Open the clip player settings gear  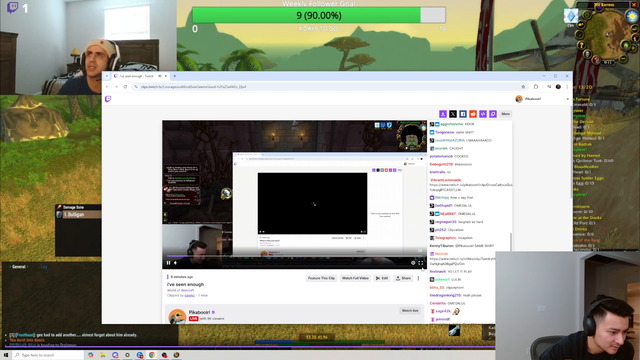pos(413,263)
